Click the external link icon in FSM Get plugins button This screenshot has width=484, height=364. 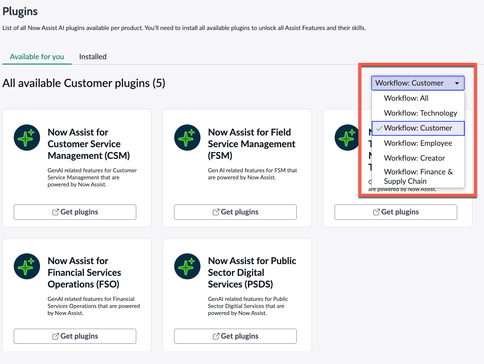click(x=216, y=212)
